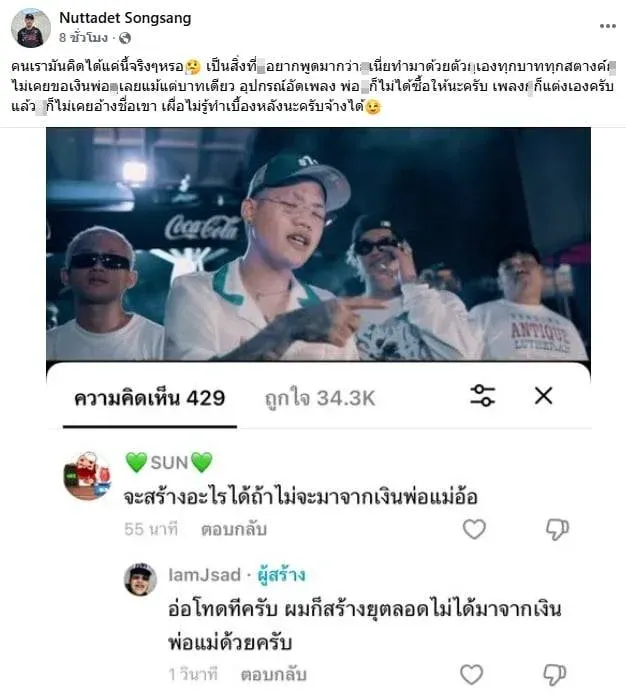Open Nuttadet Songsang's profile picture
Viewport: 626px width, 697px height.
(x=31, y=28)
